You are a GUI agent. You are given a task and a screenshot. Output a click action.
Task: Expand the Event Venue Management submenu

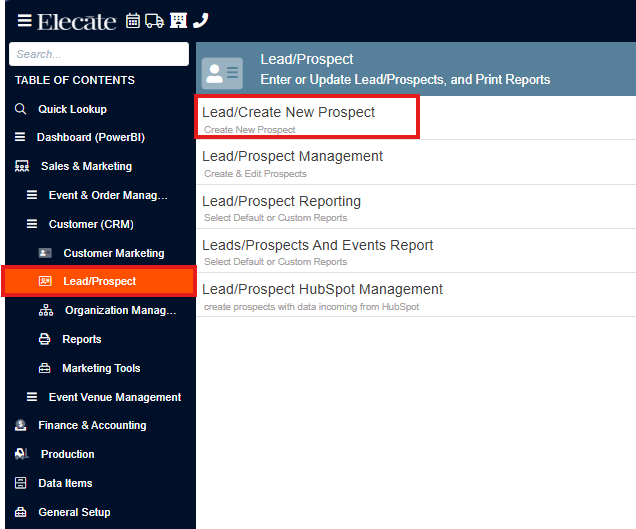(x=101, y=397)
